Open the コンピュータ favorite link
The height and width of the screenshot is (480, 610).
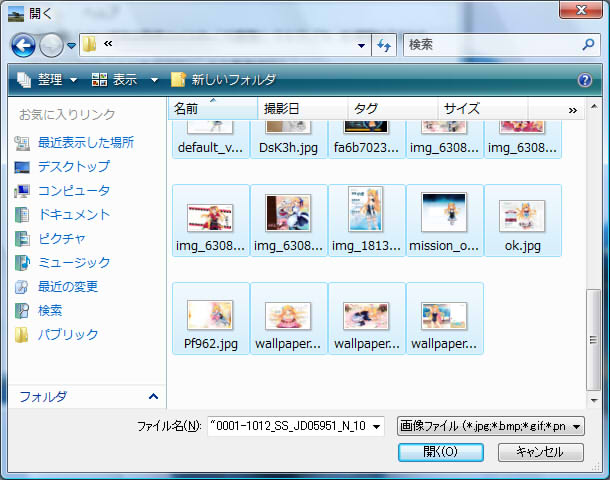[74, 191]
